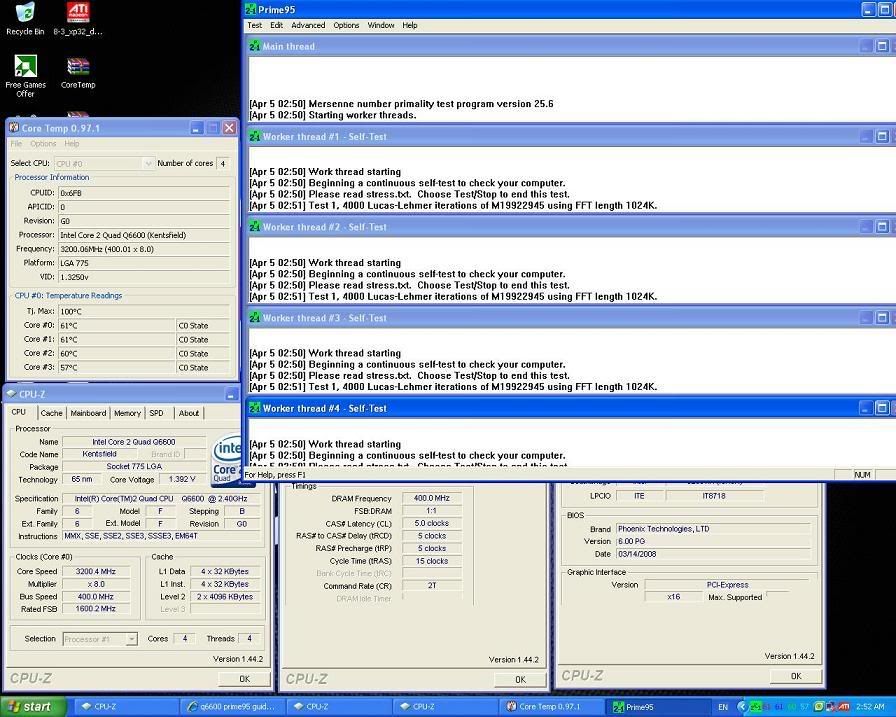Click OK in the CPU-Z processor window
This screenshot has width=896, height=717.
click(x=245, y=679)
